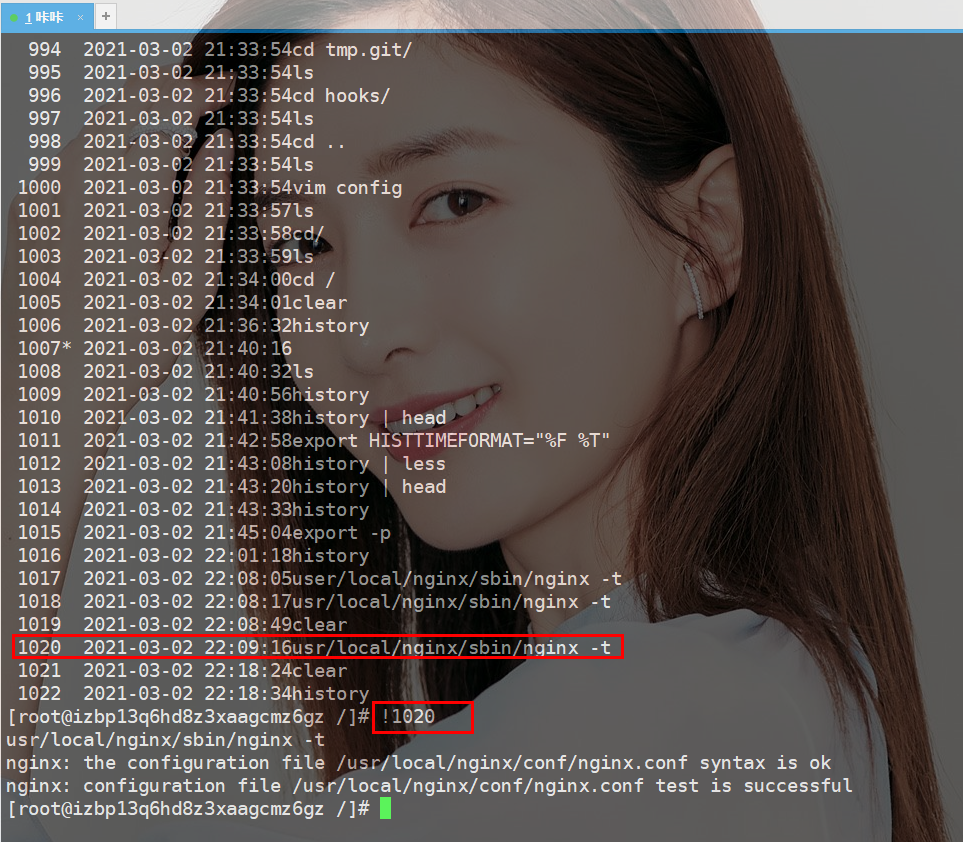
Task: Click history line 1000 vim config
Action: pos(209,188)
